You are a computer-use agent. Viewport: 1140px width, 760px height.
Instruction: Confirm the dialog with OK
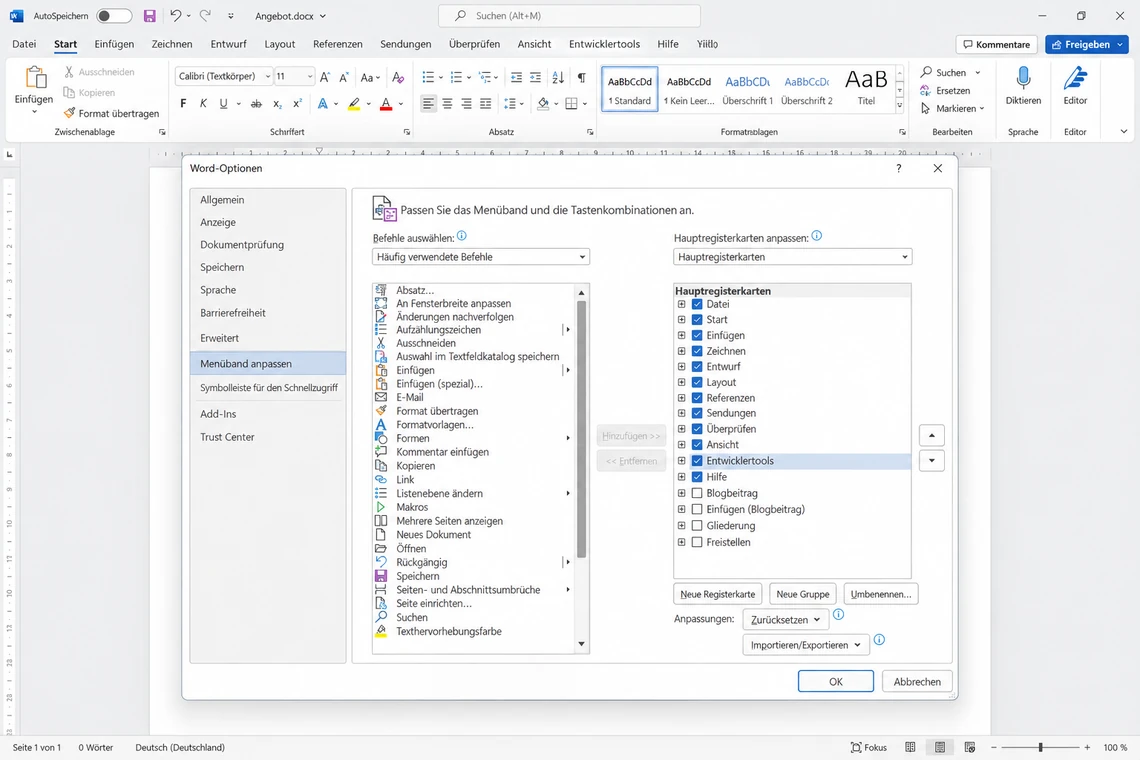(x=835, y=681)
